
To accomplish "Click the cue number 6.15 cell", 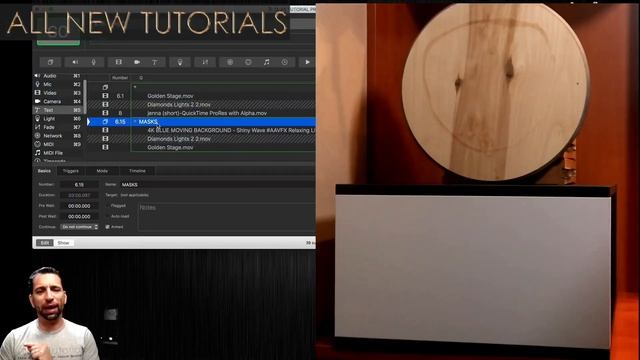I will (120, 122).
